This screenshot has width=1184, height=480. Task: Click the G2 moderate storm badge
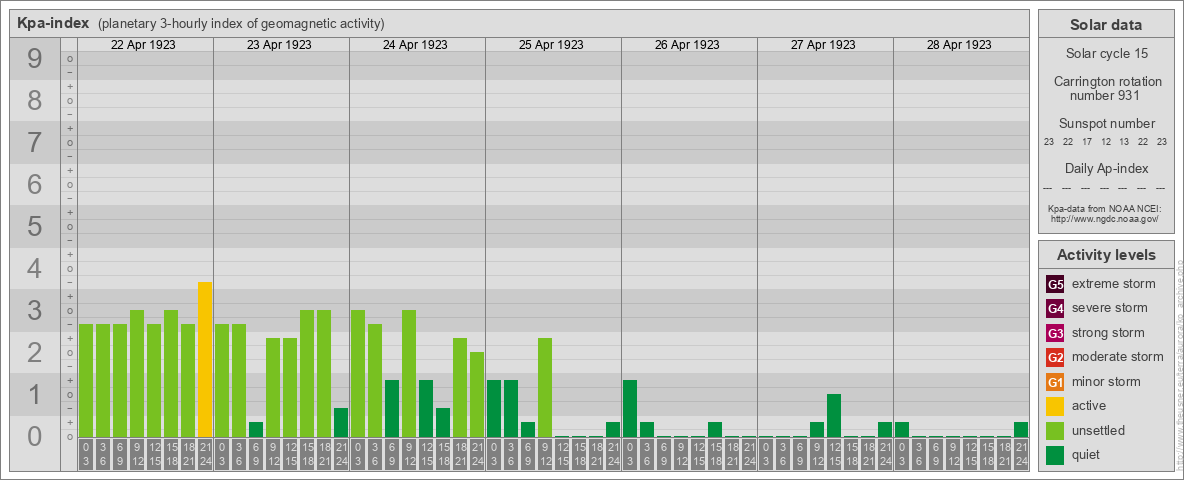(1055, 357)
